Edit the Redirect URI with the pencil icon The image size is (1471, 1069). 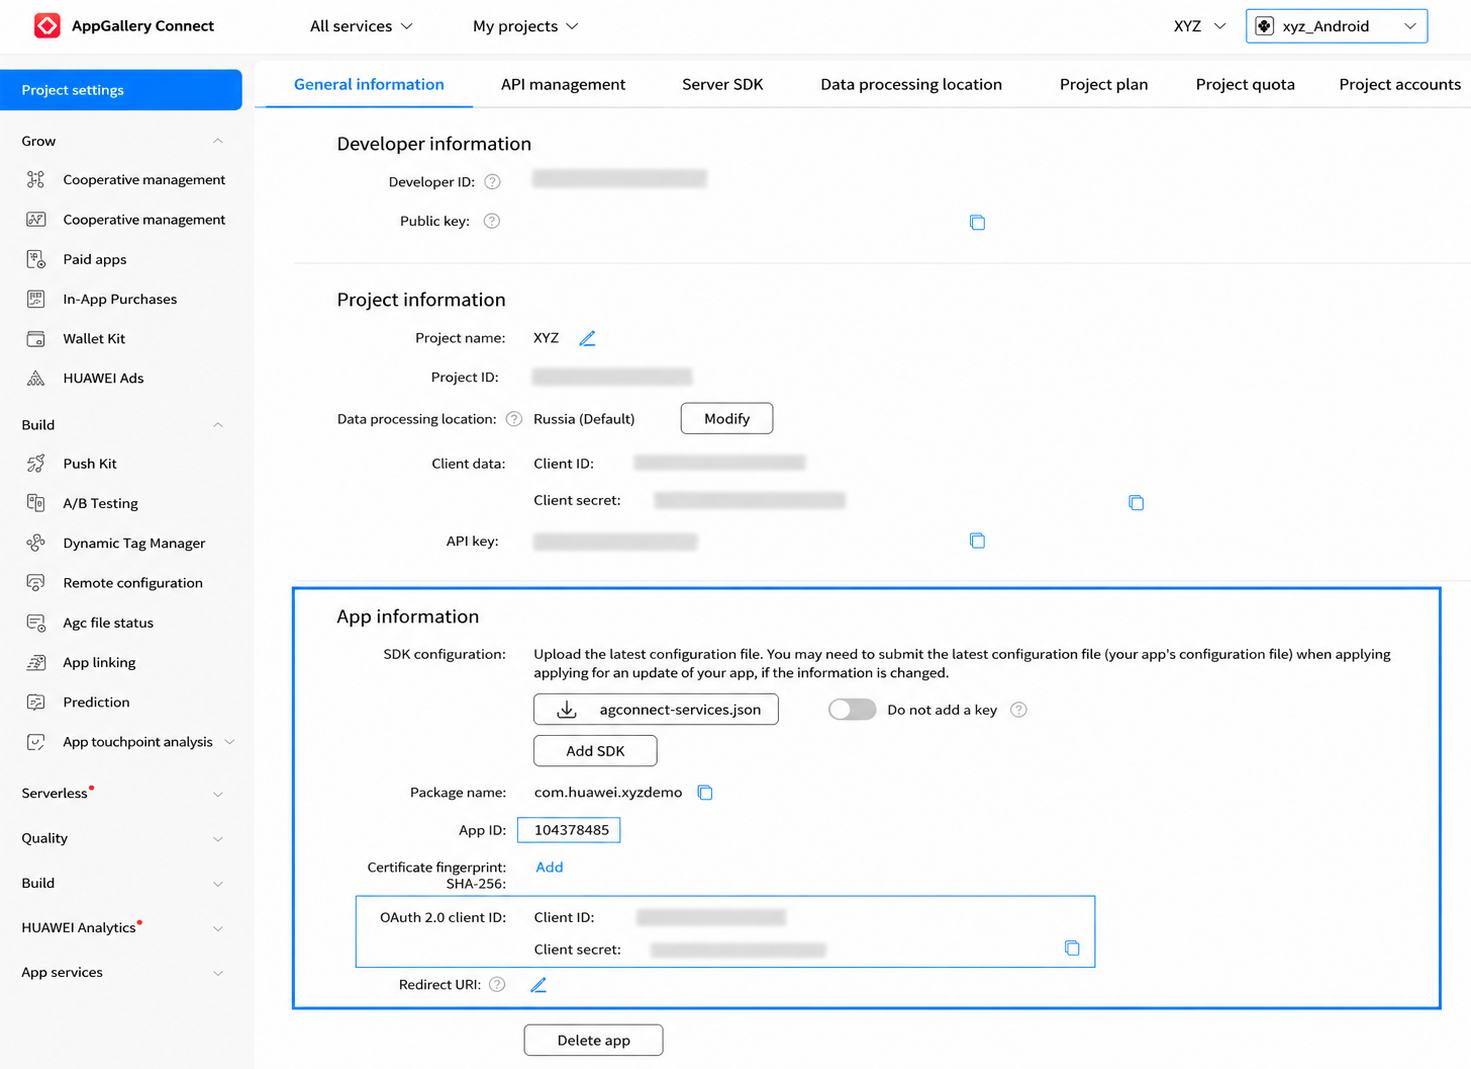click(x=538, y=985)
